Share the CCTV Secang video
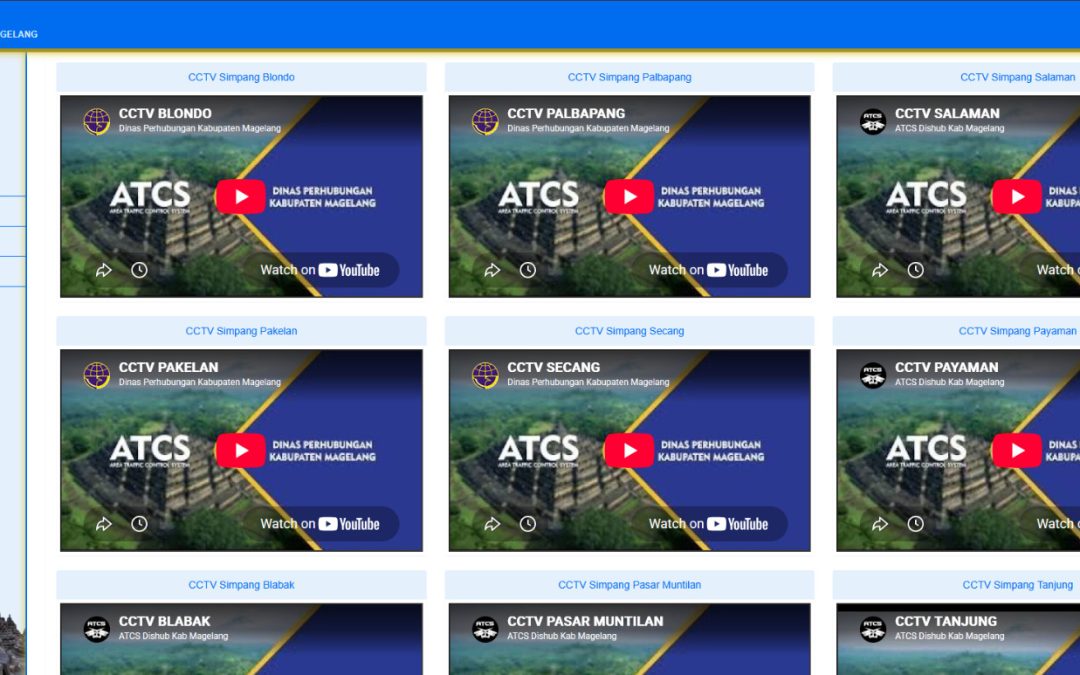Image resolution: width=1080 pixels, height=675 pixels. (492, 524)
